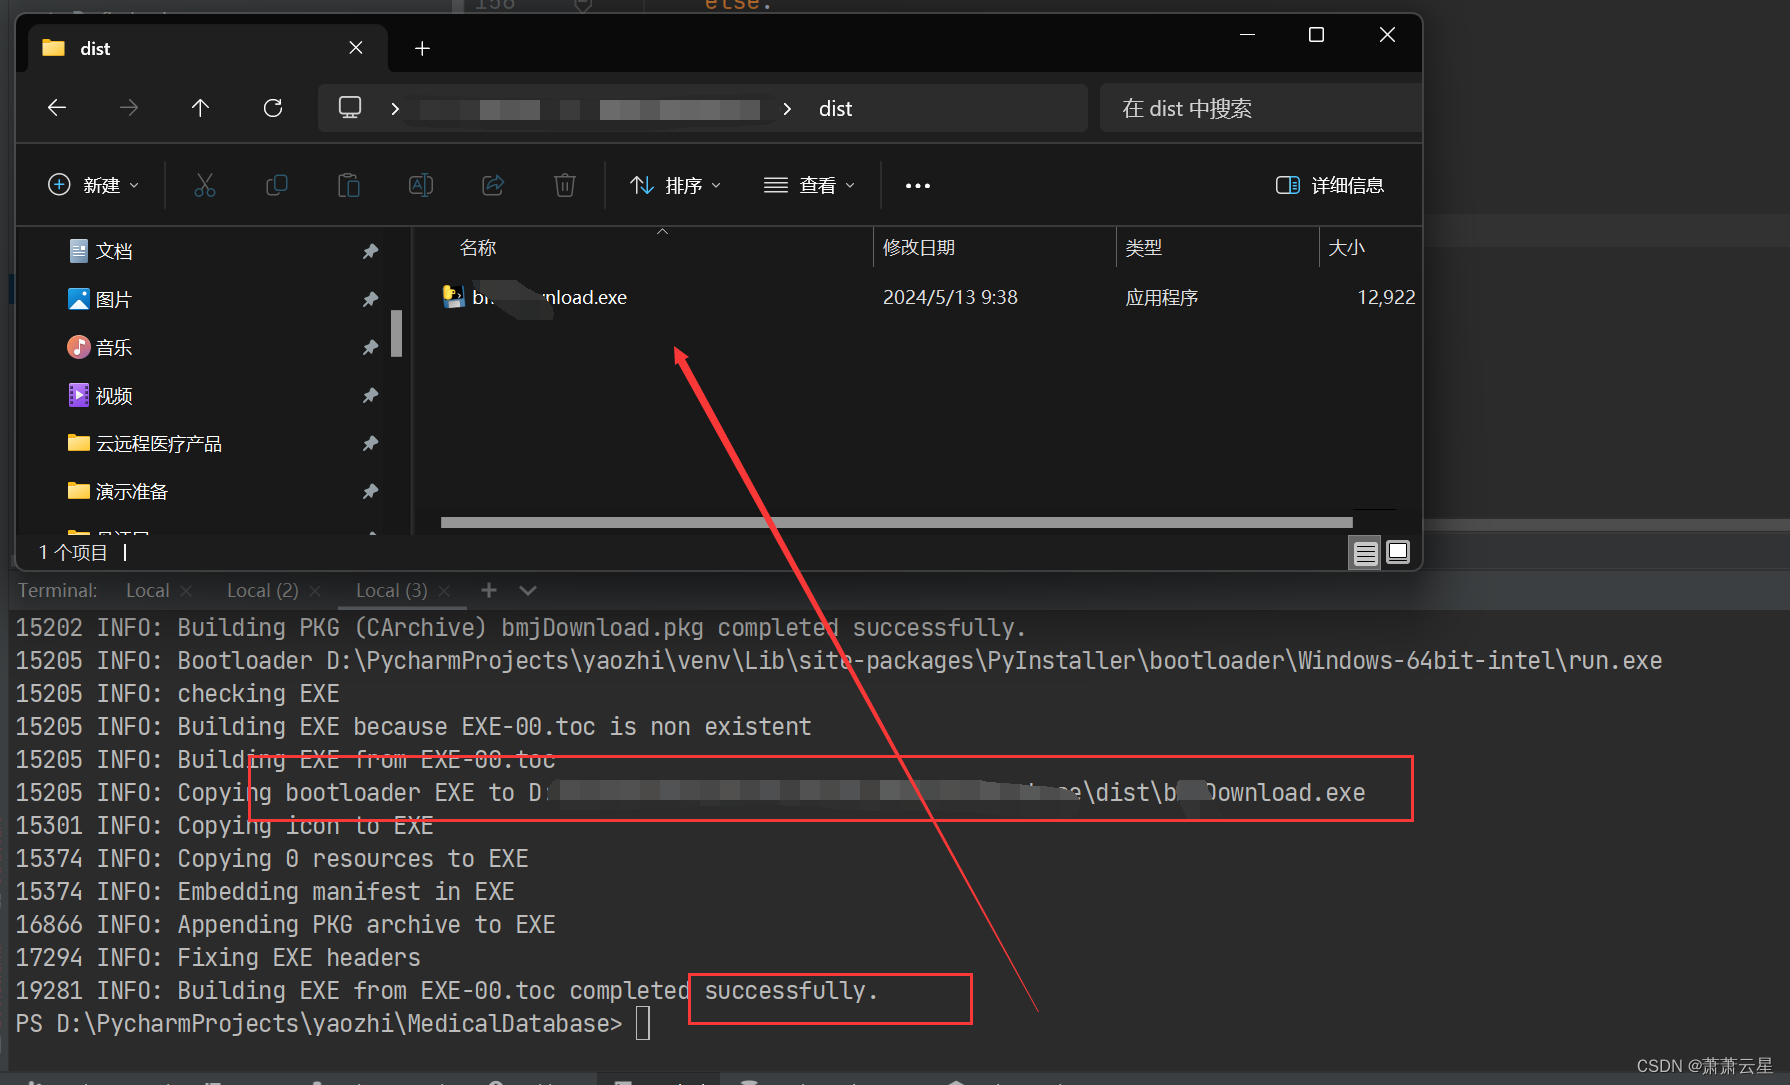Click pin icon next to 音乐
1790x1085 pixels.
(x=370, y=347)
